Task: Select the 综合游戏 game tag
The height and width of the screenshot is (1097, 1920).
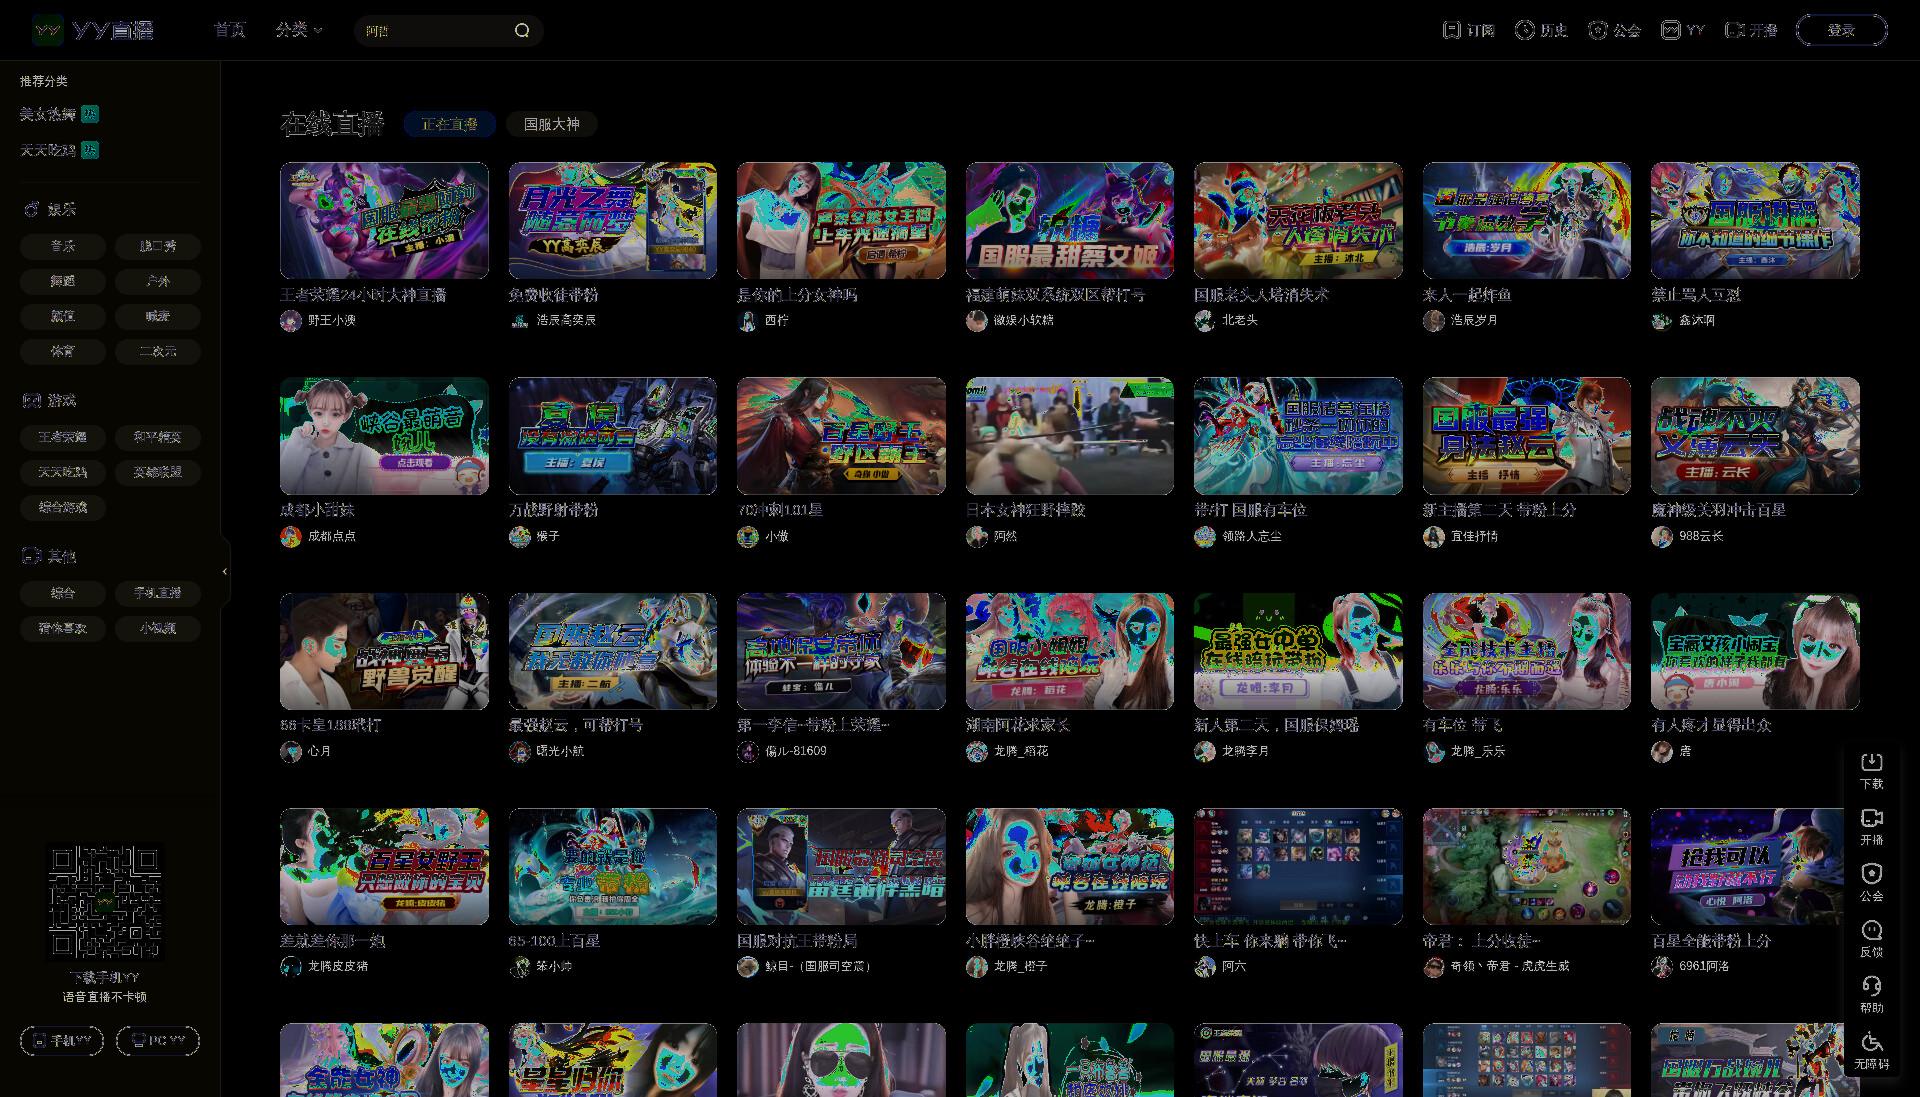Action: (63, 507)
